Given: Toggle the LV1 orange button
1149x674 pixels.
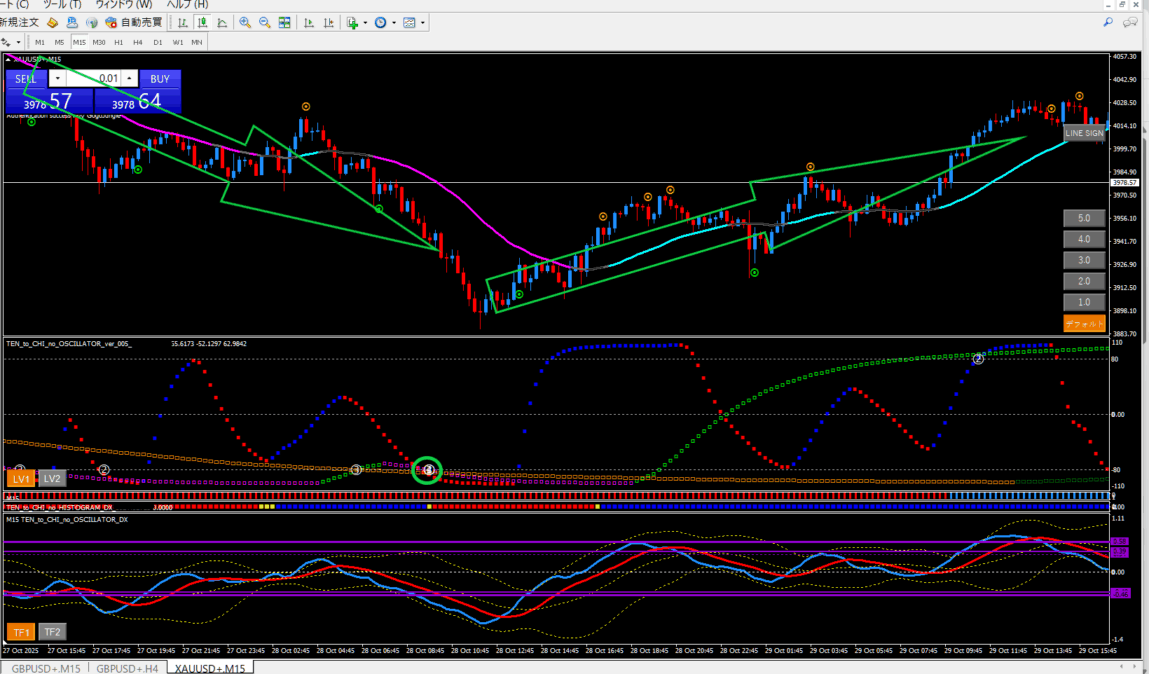Looking at the screenshot, I should pyautogui.click(x=20, y=479).
